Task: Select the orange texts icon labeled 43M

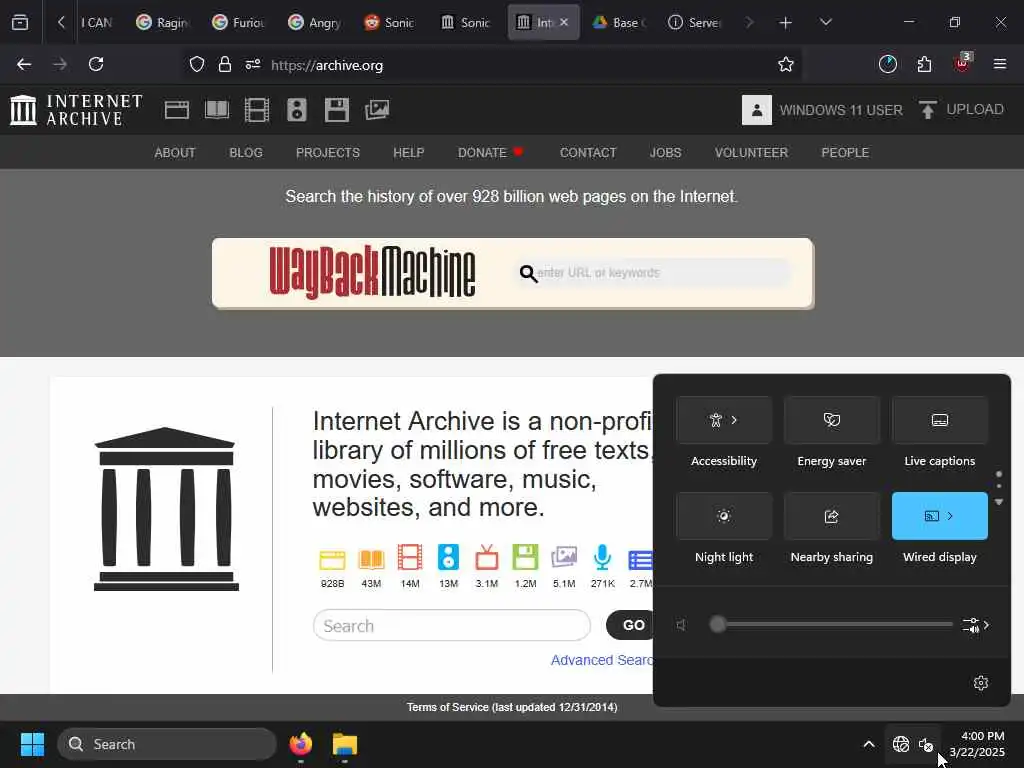Action: point(371,560)
